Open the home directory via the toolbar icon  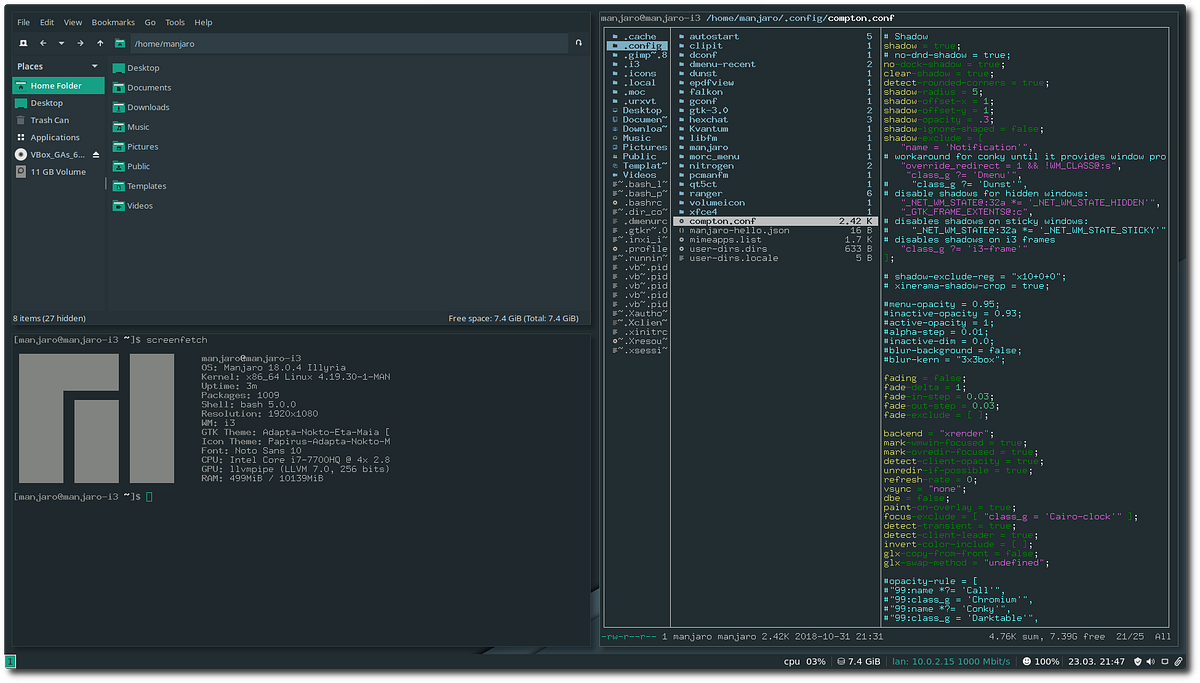click(119, 43)
